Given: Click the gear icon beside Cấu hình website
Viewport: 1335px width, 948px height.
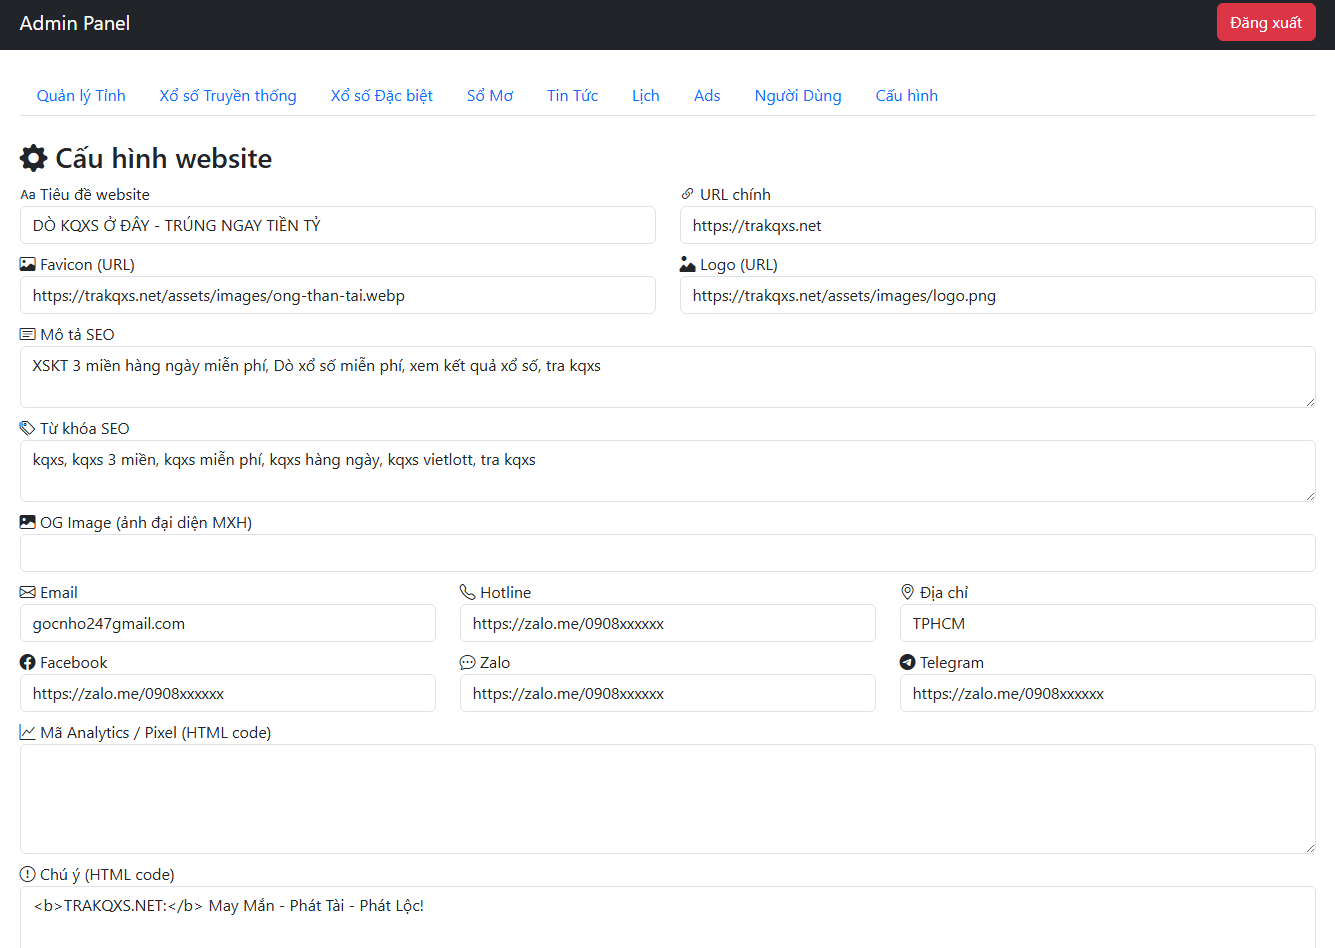Looking at the screenshot, I should [33, 158].
